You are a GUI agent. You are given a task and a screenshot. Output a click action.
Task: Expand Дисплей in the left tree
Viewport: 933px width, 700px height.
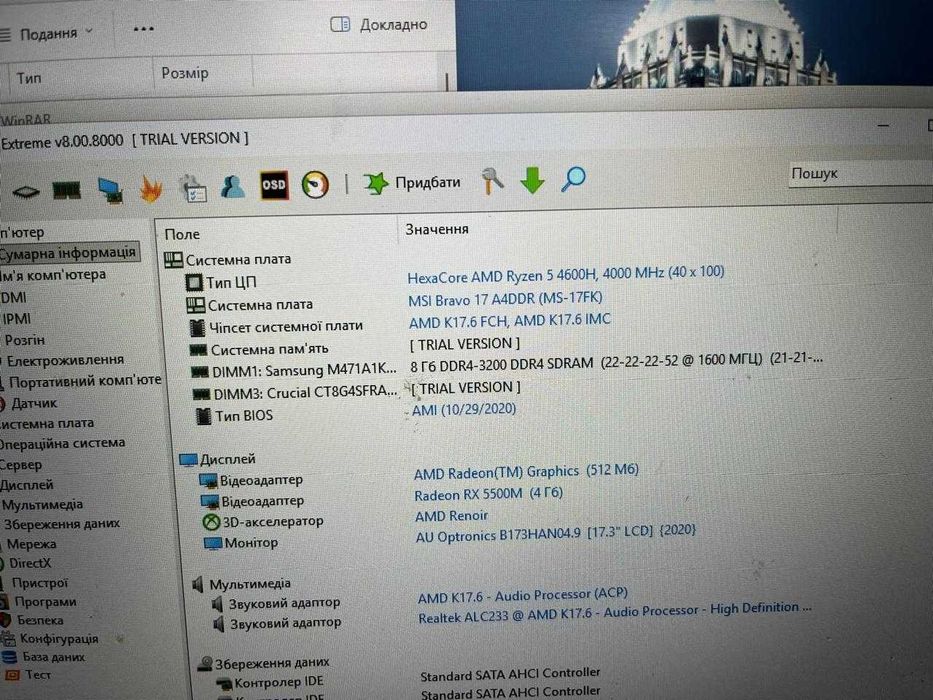click(x=27, y=485)
